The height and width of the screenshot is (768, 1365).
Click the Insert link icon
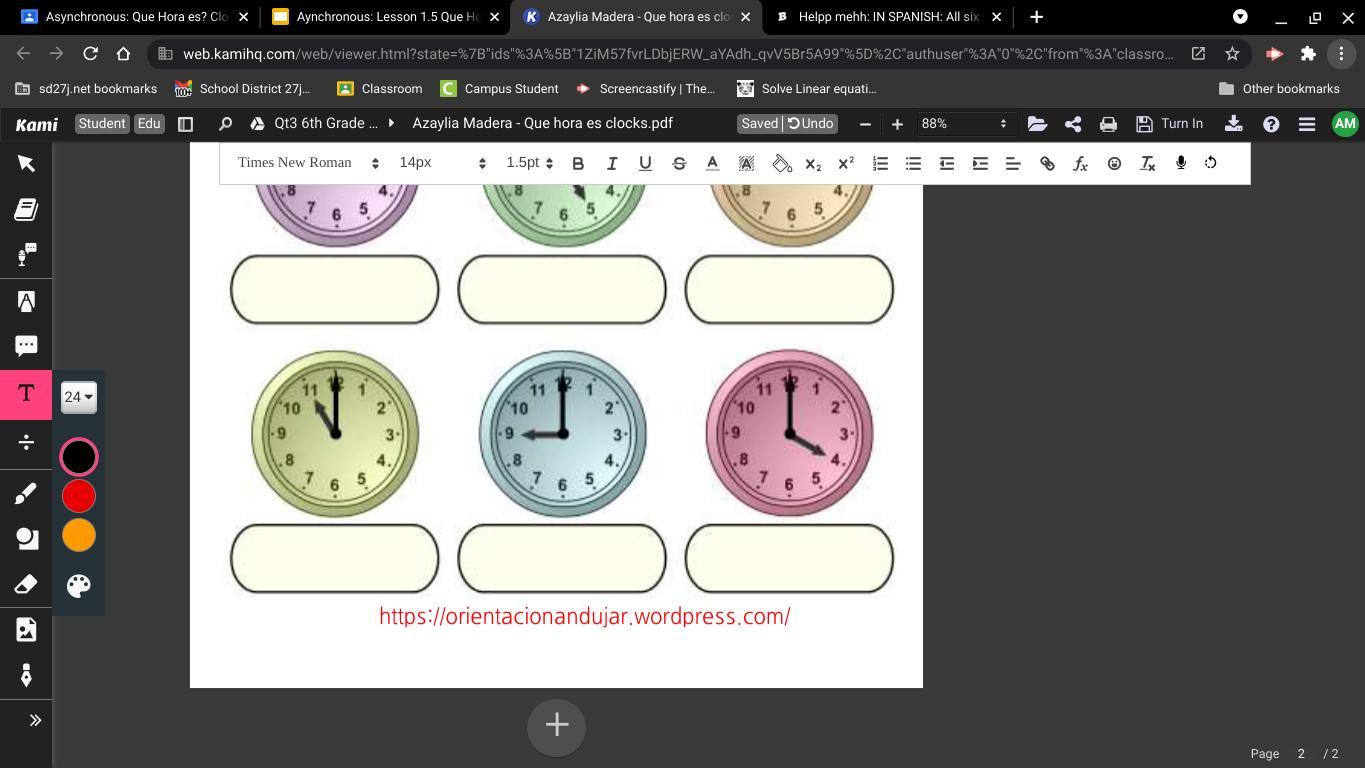click(x=1047, y=163)
